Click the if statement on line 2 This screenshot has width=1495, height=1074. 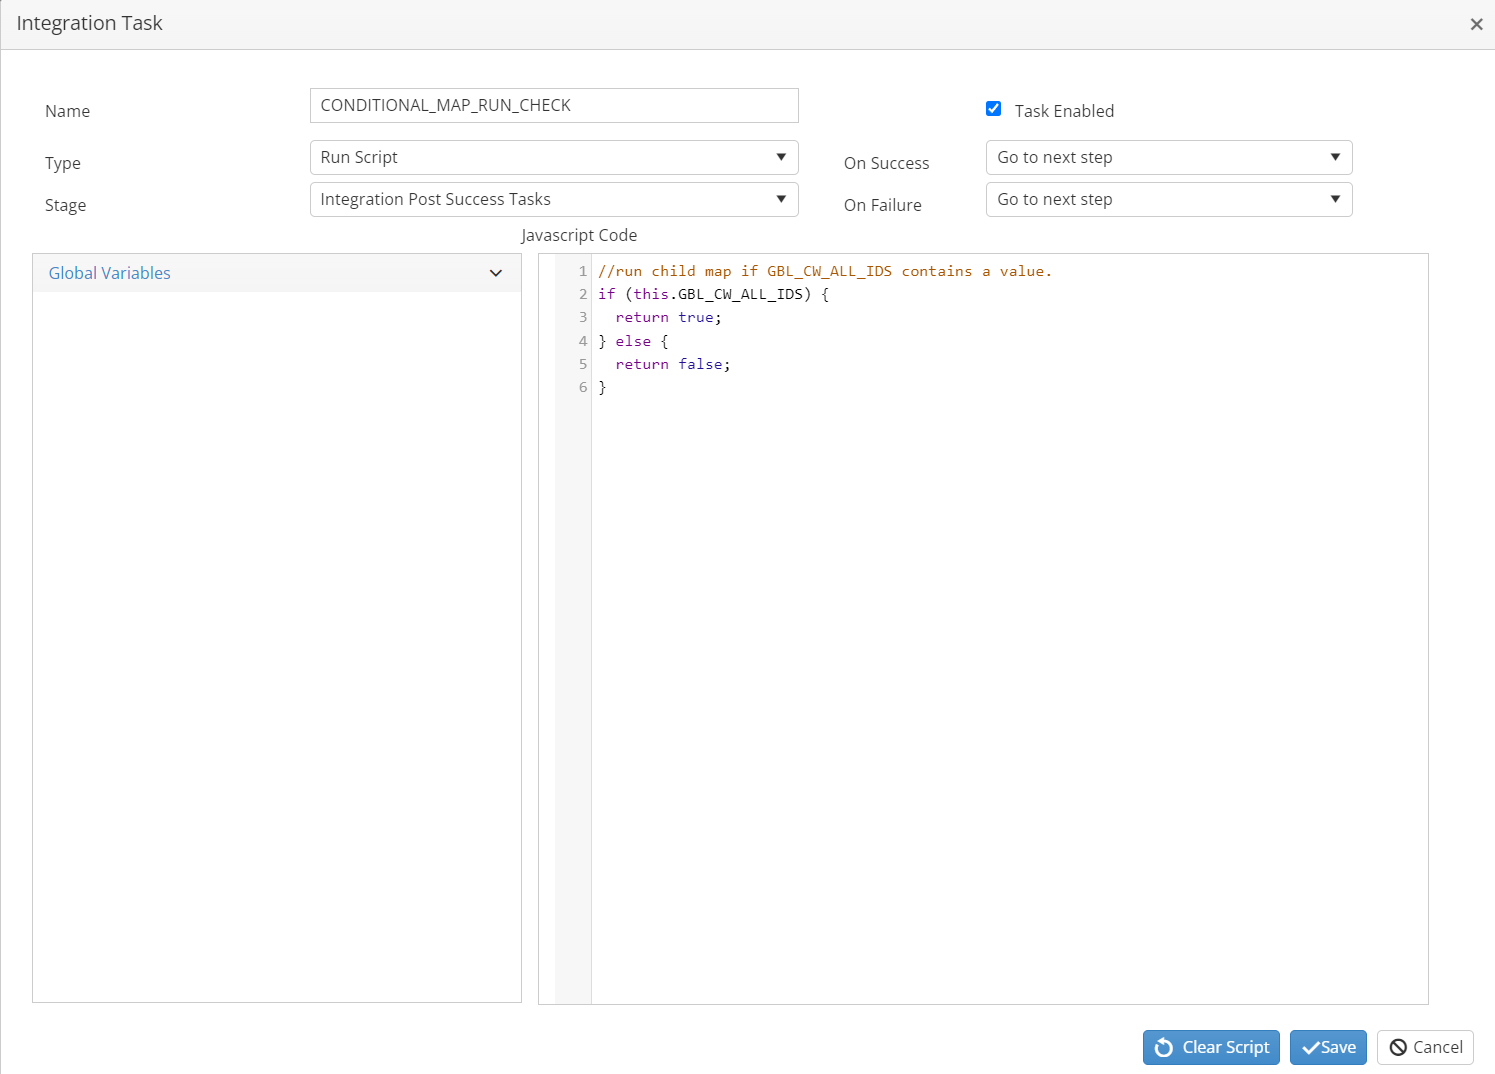click(x=713, y=294)
